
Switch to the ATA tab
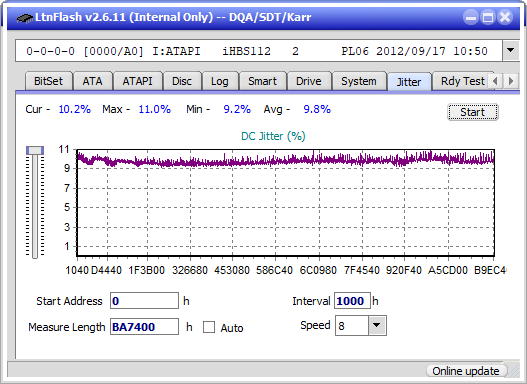tap(92, 81)
